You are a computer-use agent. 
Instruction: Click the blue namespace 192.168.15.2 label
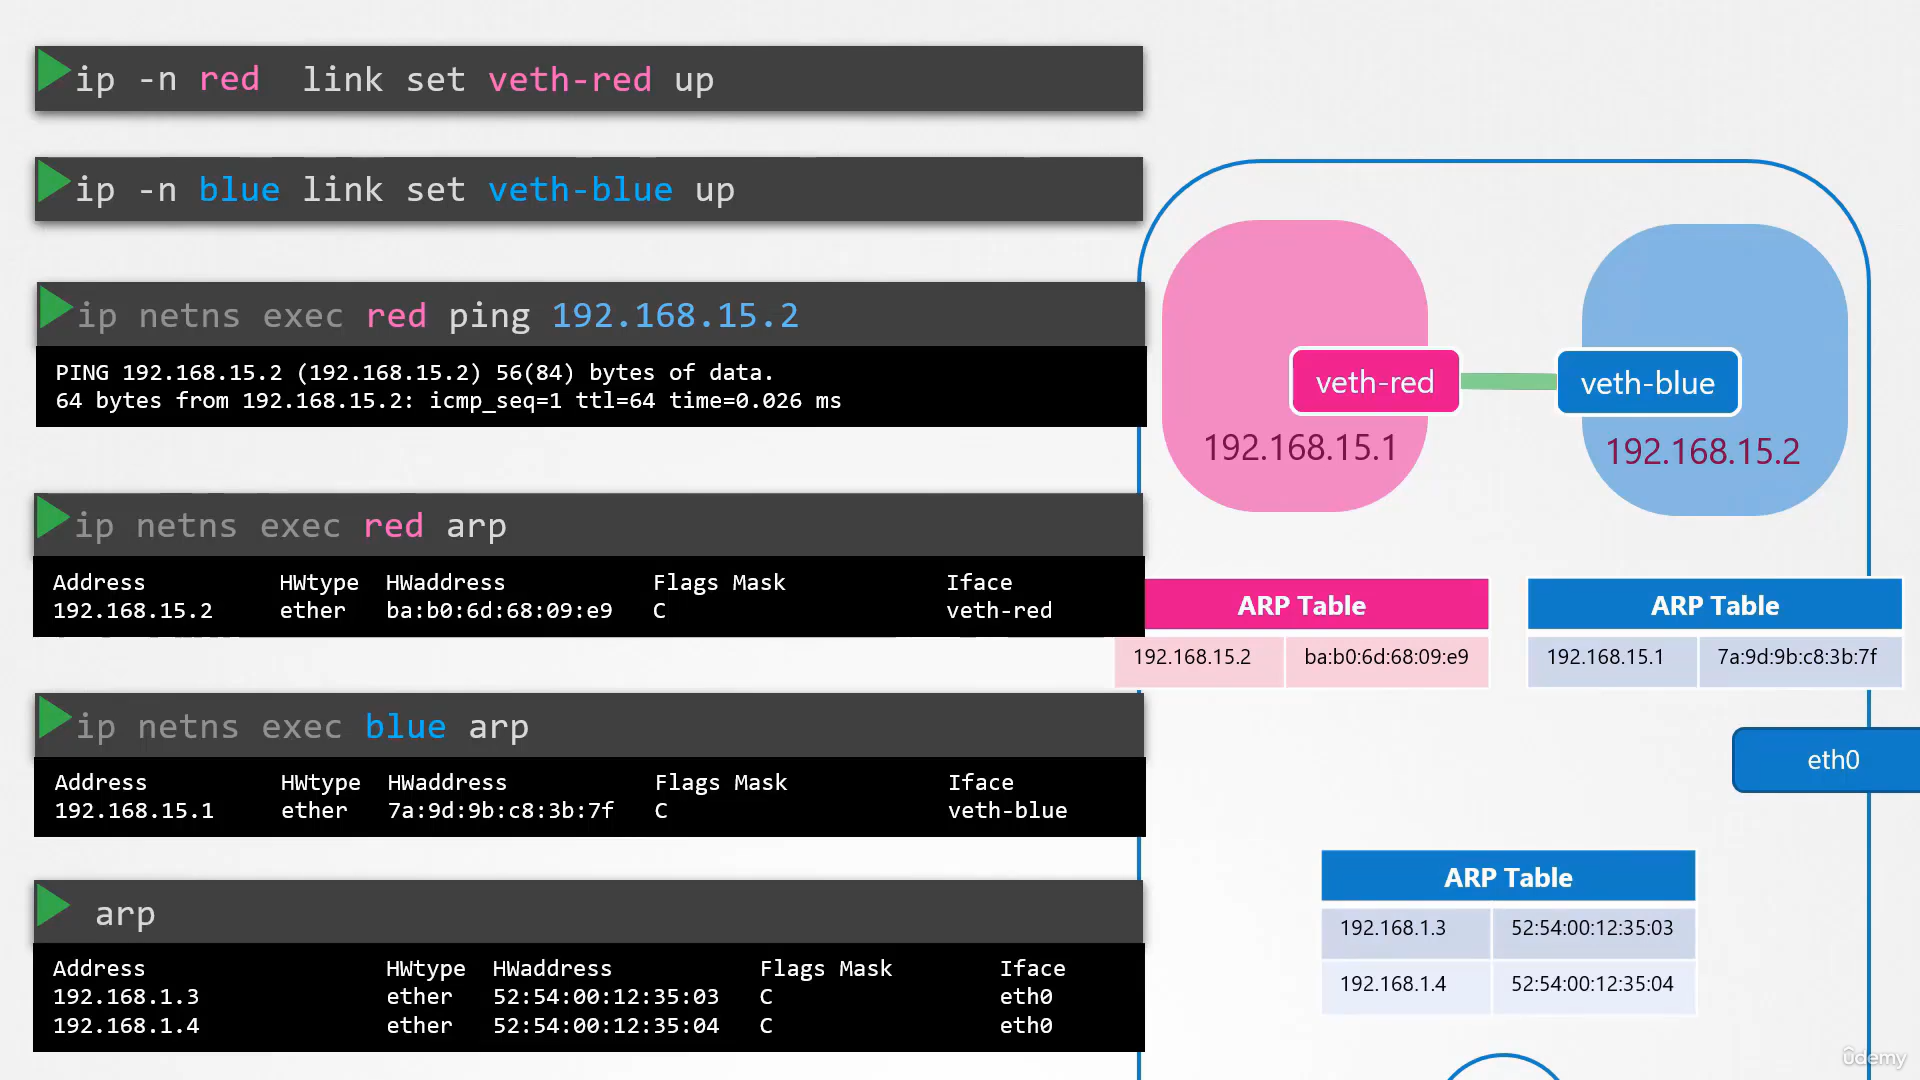coord(1702,452)
